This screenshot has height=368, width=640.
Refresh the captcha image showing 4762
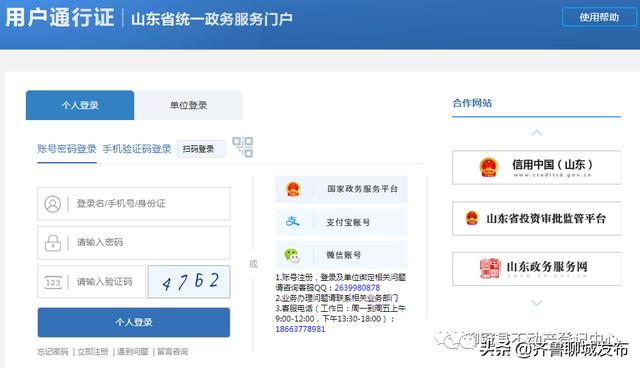pos(189,282)
